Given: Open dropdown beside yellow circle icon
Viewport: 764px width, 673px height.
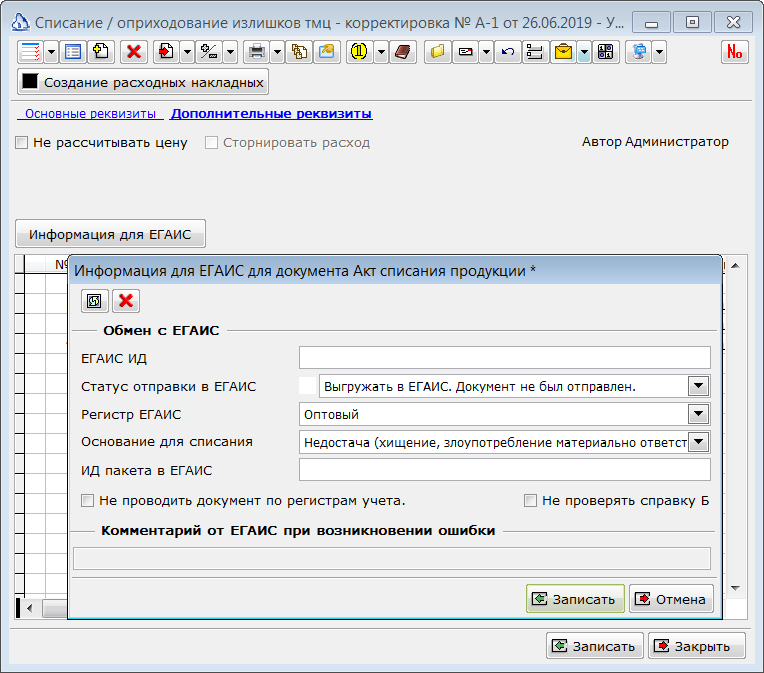Looking at the screenshot, I should pos(381,52).
